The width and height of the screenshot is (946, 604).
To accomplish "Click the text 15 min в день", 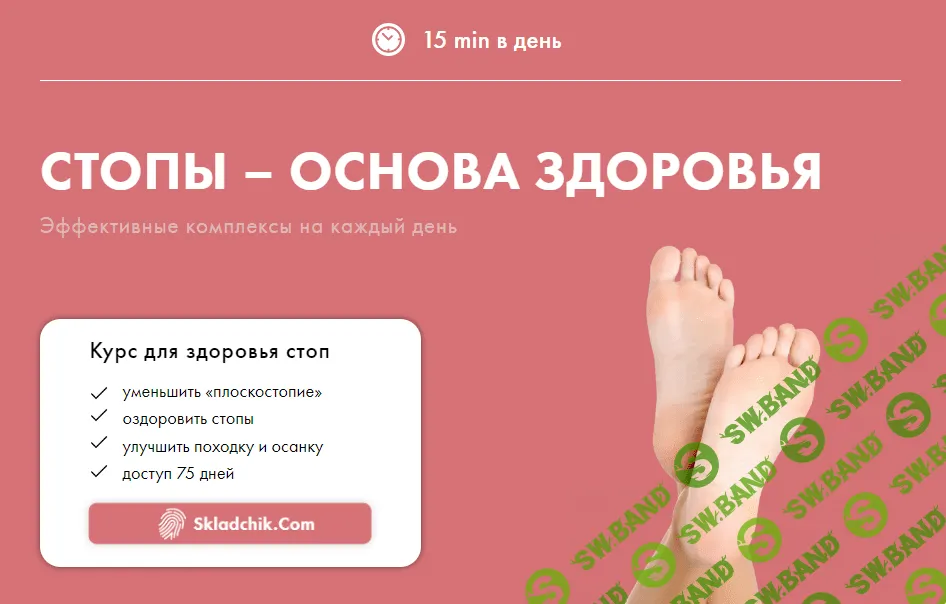I will point(492,41).
